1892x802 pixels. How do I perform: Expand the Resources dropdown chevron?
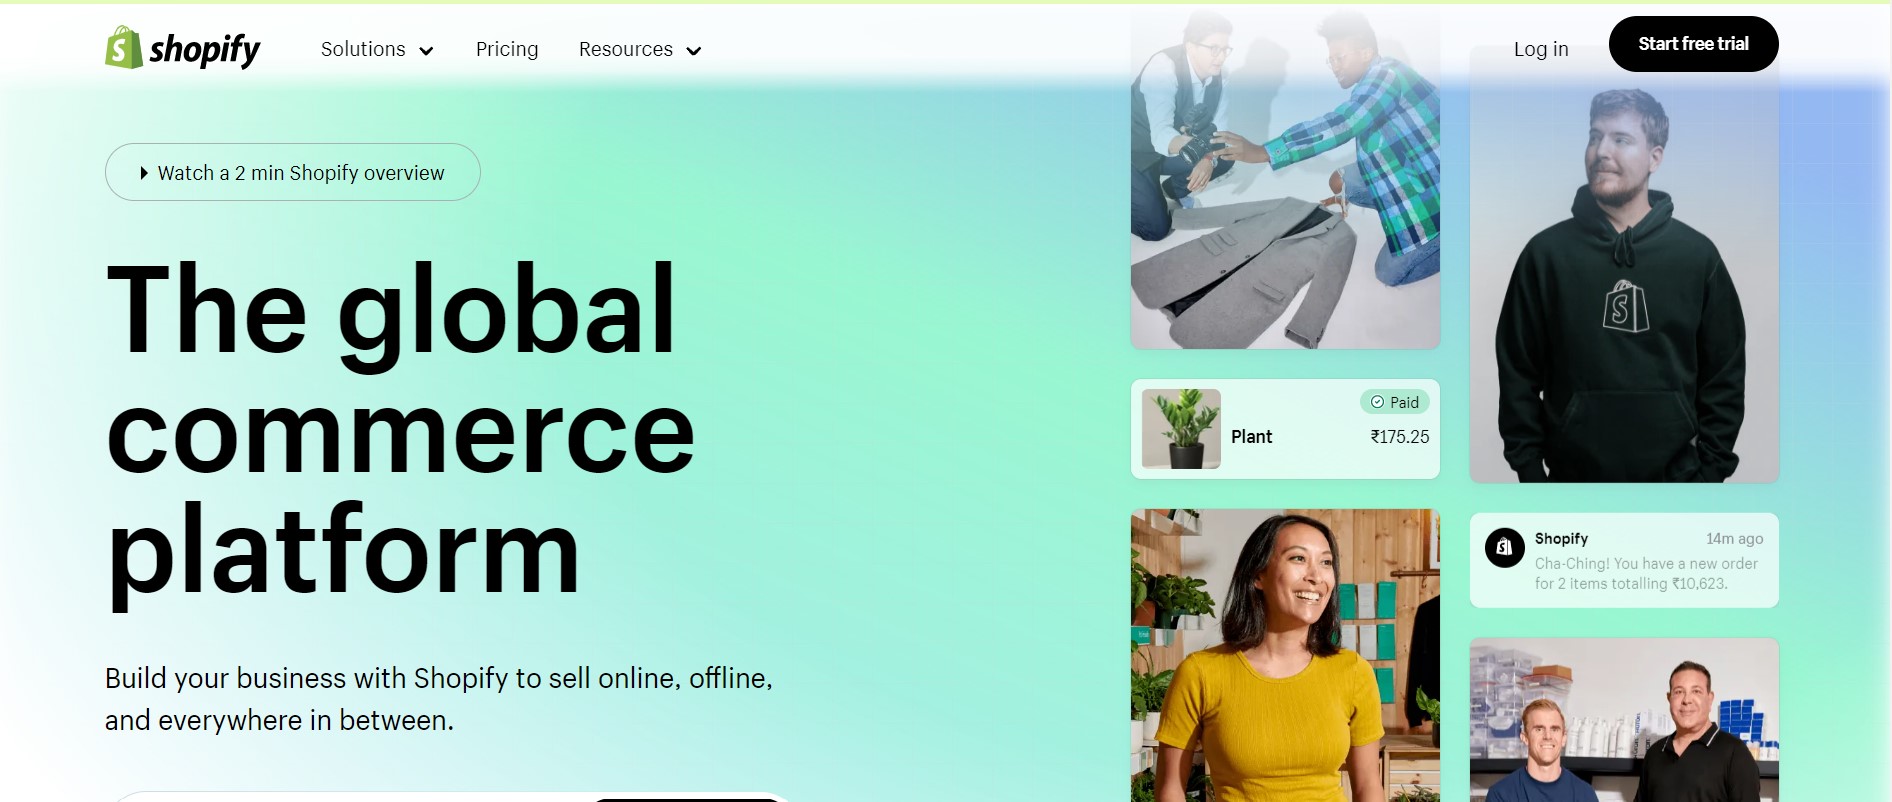[x=694, y=51]
